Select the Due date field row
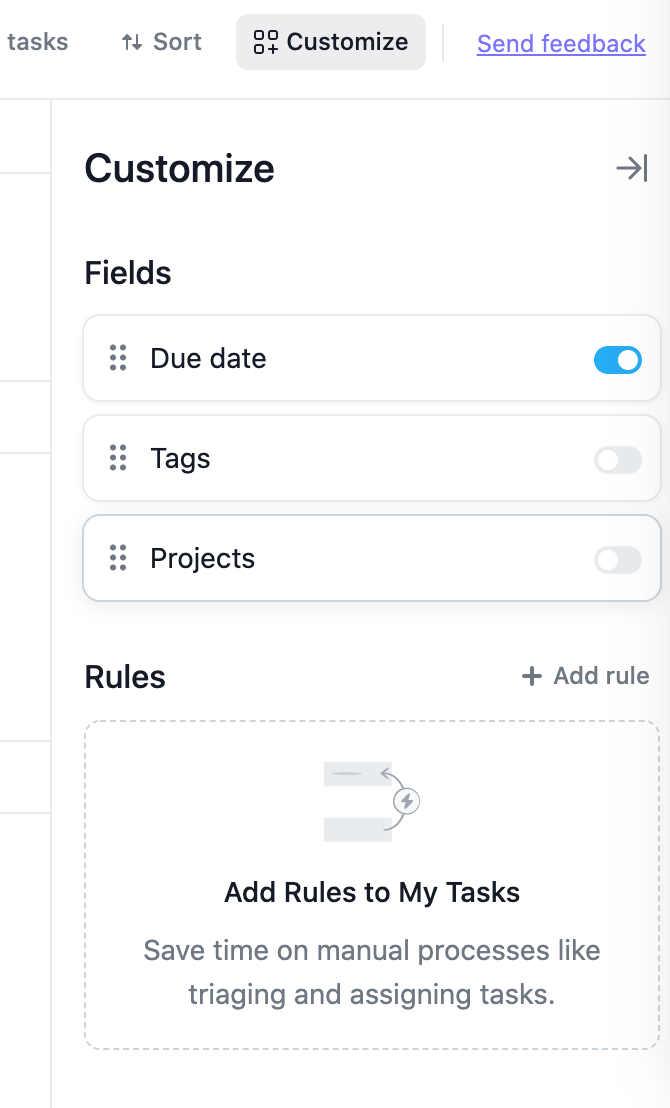 [x=372, y=358]
